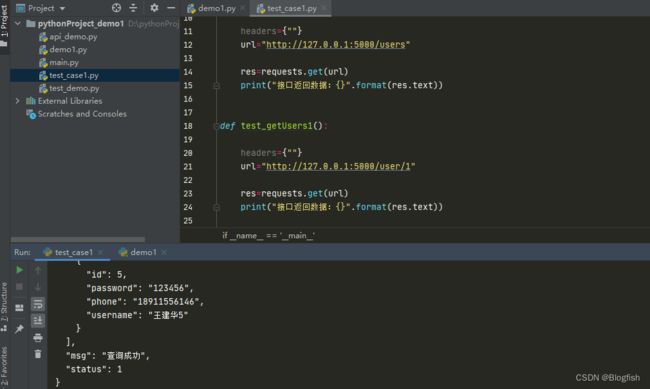
Task: Click the def test_getUsers1() line
Action: coord(274,126)
